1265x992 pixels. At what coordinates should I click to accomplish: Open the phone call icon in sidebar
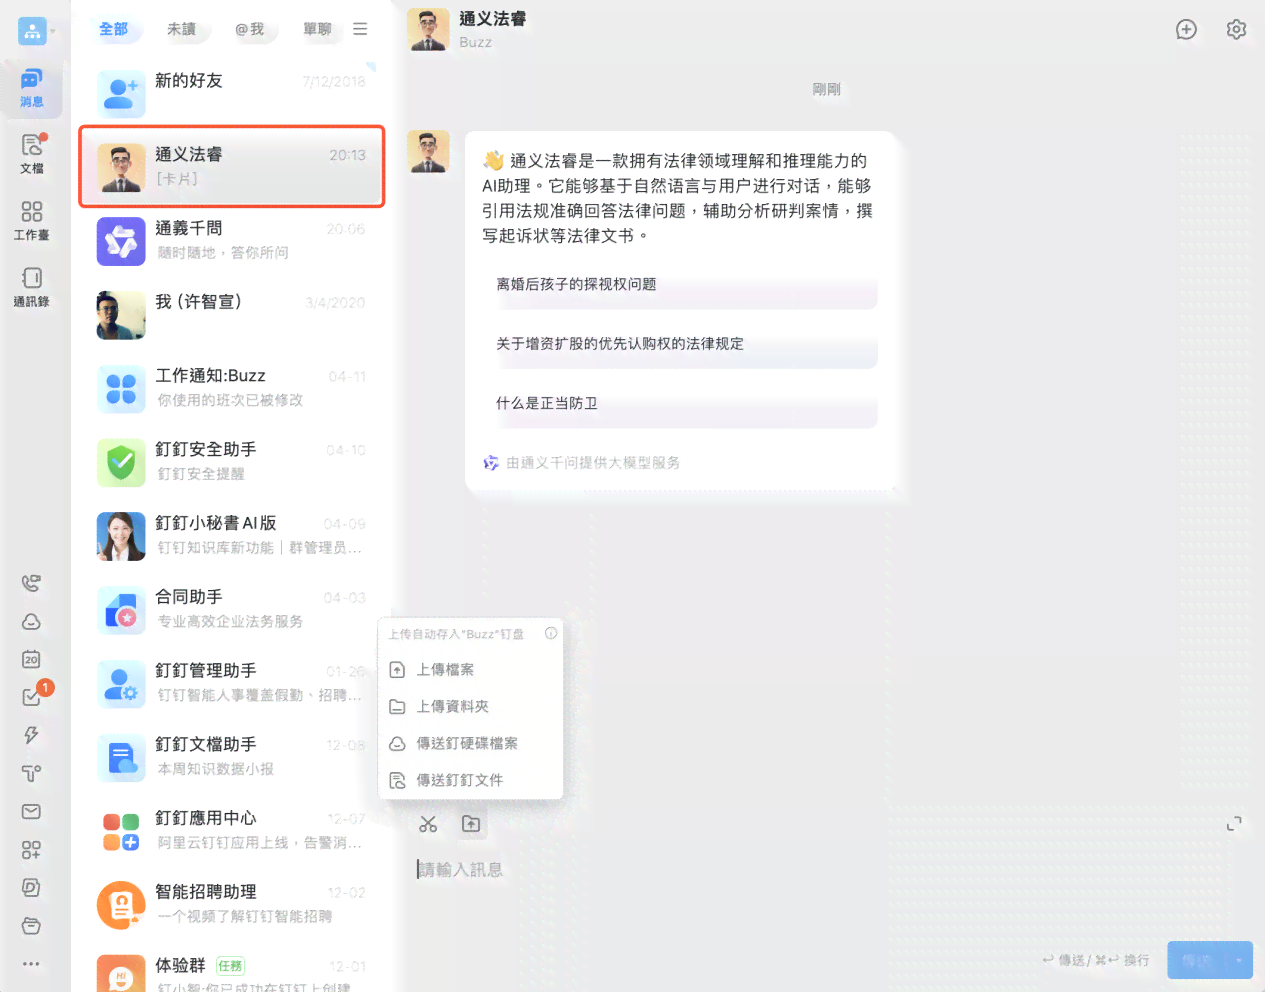32,583
